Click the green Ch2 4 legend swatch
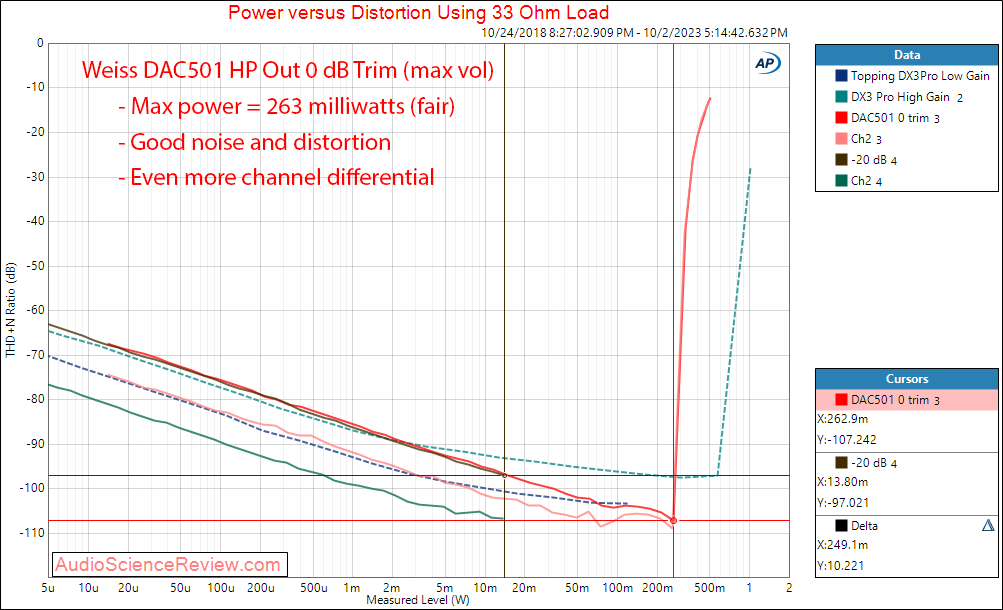Viewport: 1003px width, 610px height. coord(841,181)
